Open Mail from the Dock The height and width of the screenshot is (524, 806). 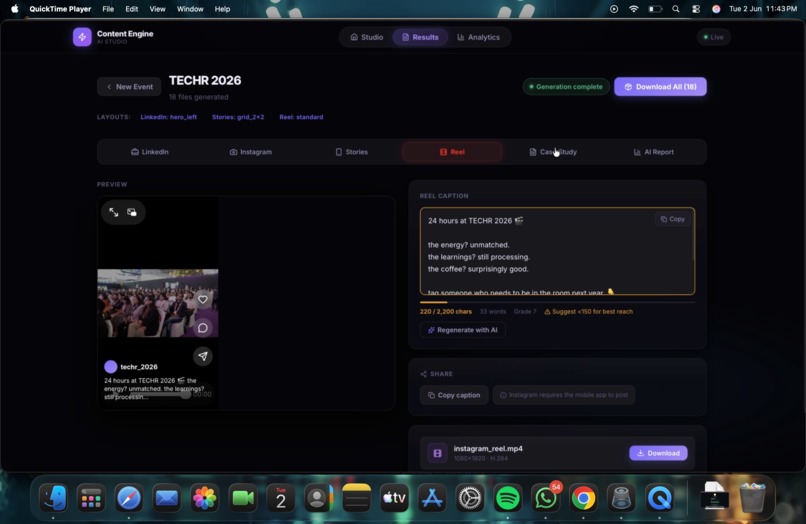pyautogui.click(x=167, y=498)
